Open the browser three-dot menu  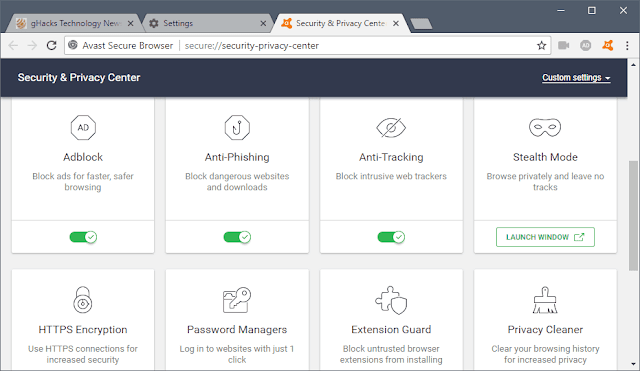(627, 45)
